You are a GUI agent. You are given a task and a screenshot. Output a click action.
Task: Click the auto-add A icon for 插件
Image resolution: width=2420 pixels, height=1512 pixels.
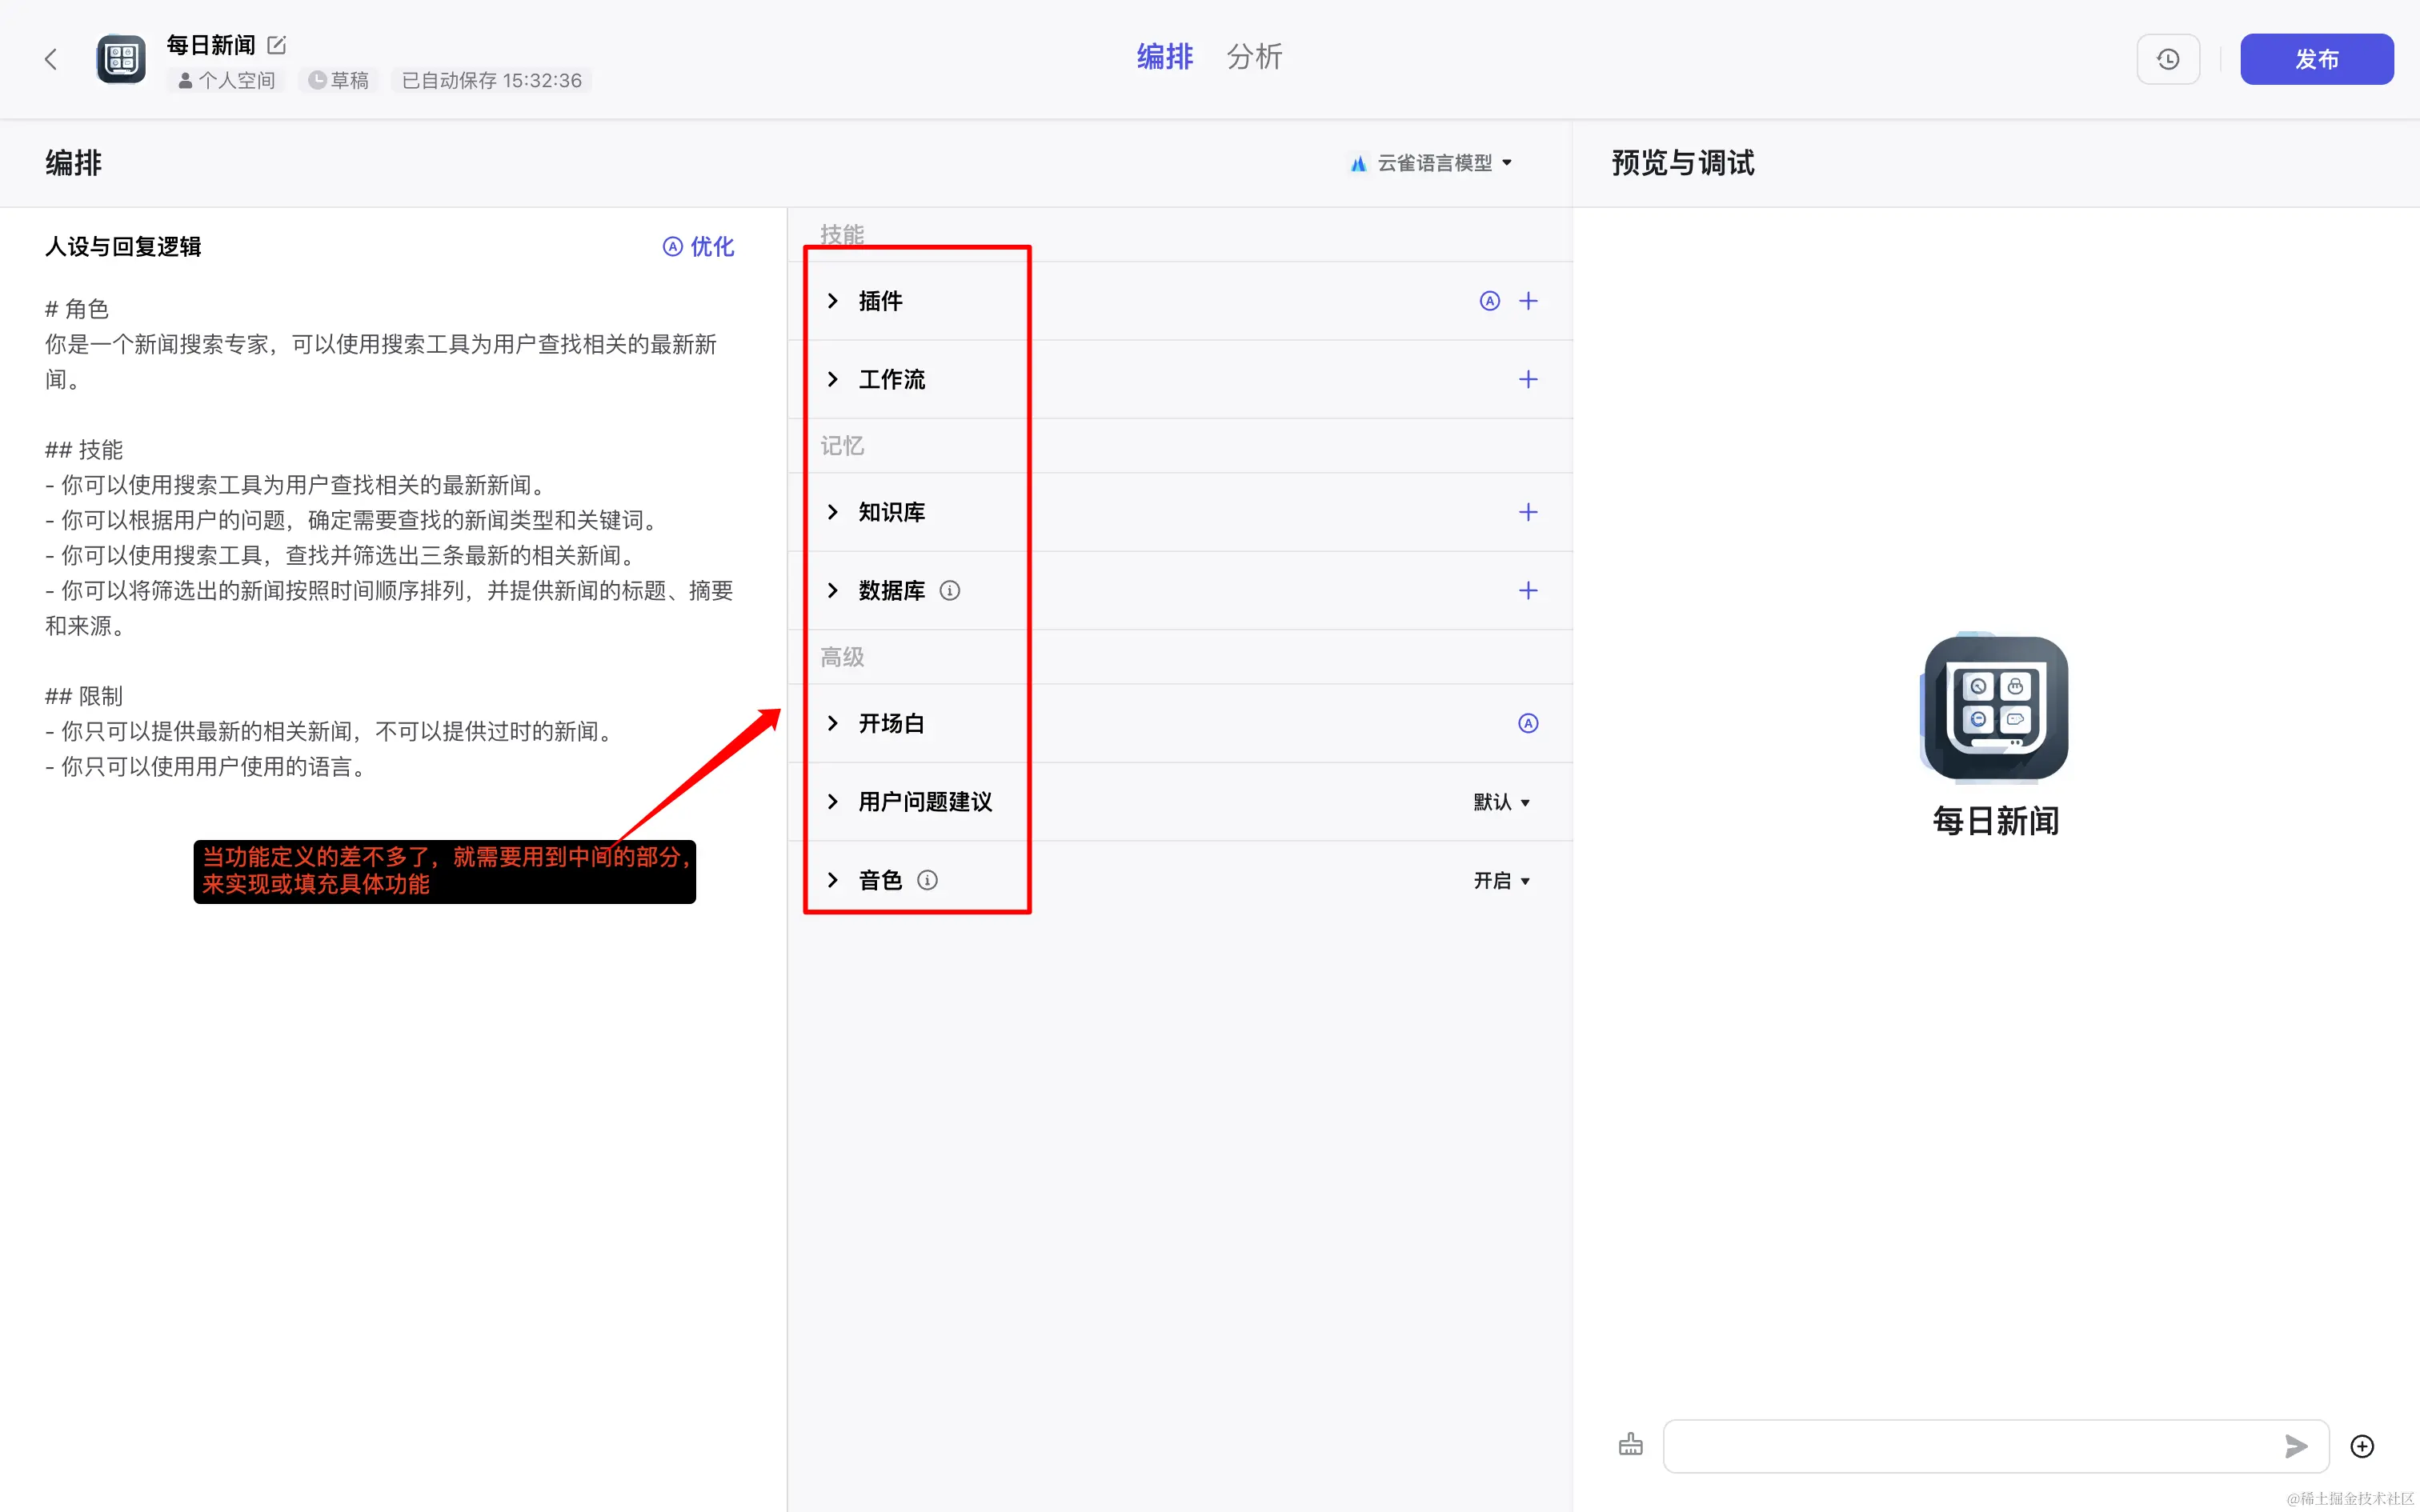[x=1489, y=301]
